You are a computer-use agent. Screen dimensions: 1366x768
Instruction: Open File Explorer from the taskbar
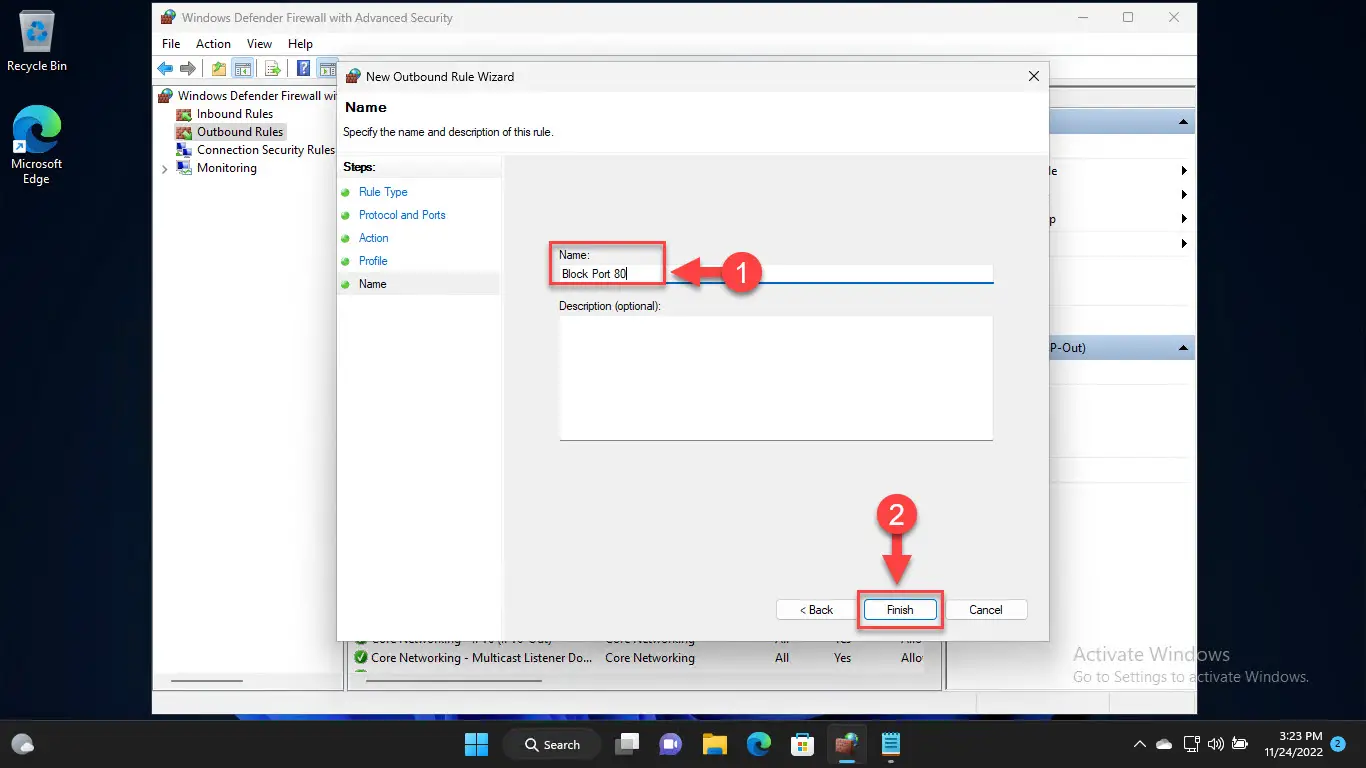click(x=714, y=744)
